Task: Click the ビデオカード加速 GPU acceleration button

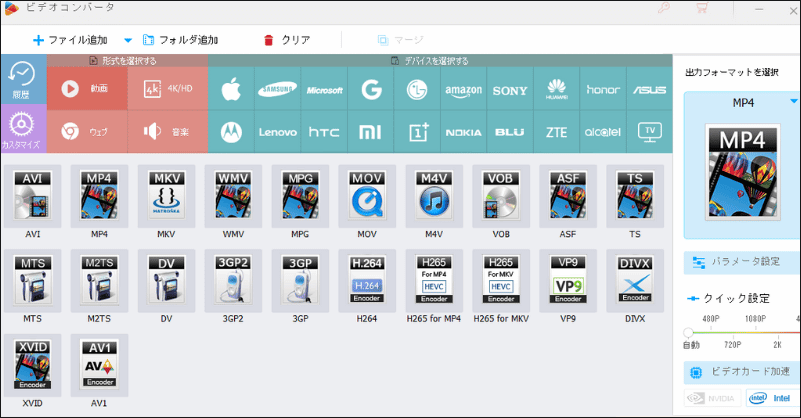Action: click(x=742, y=372)
